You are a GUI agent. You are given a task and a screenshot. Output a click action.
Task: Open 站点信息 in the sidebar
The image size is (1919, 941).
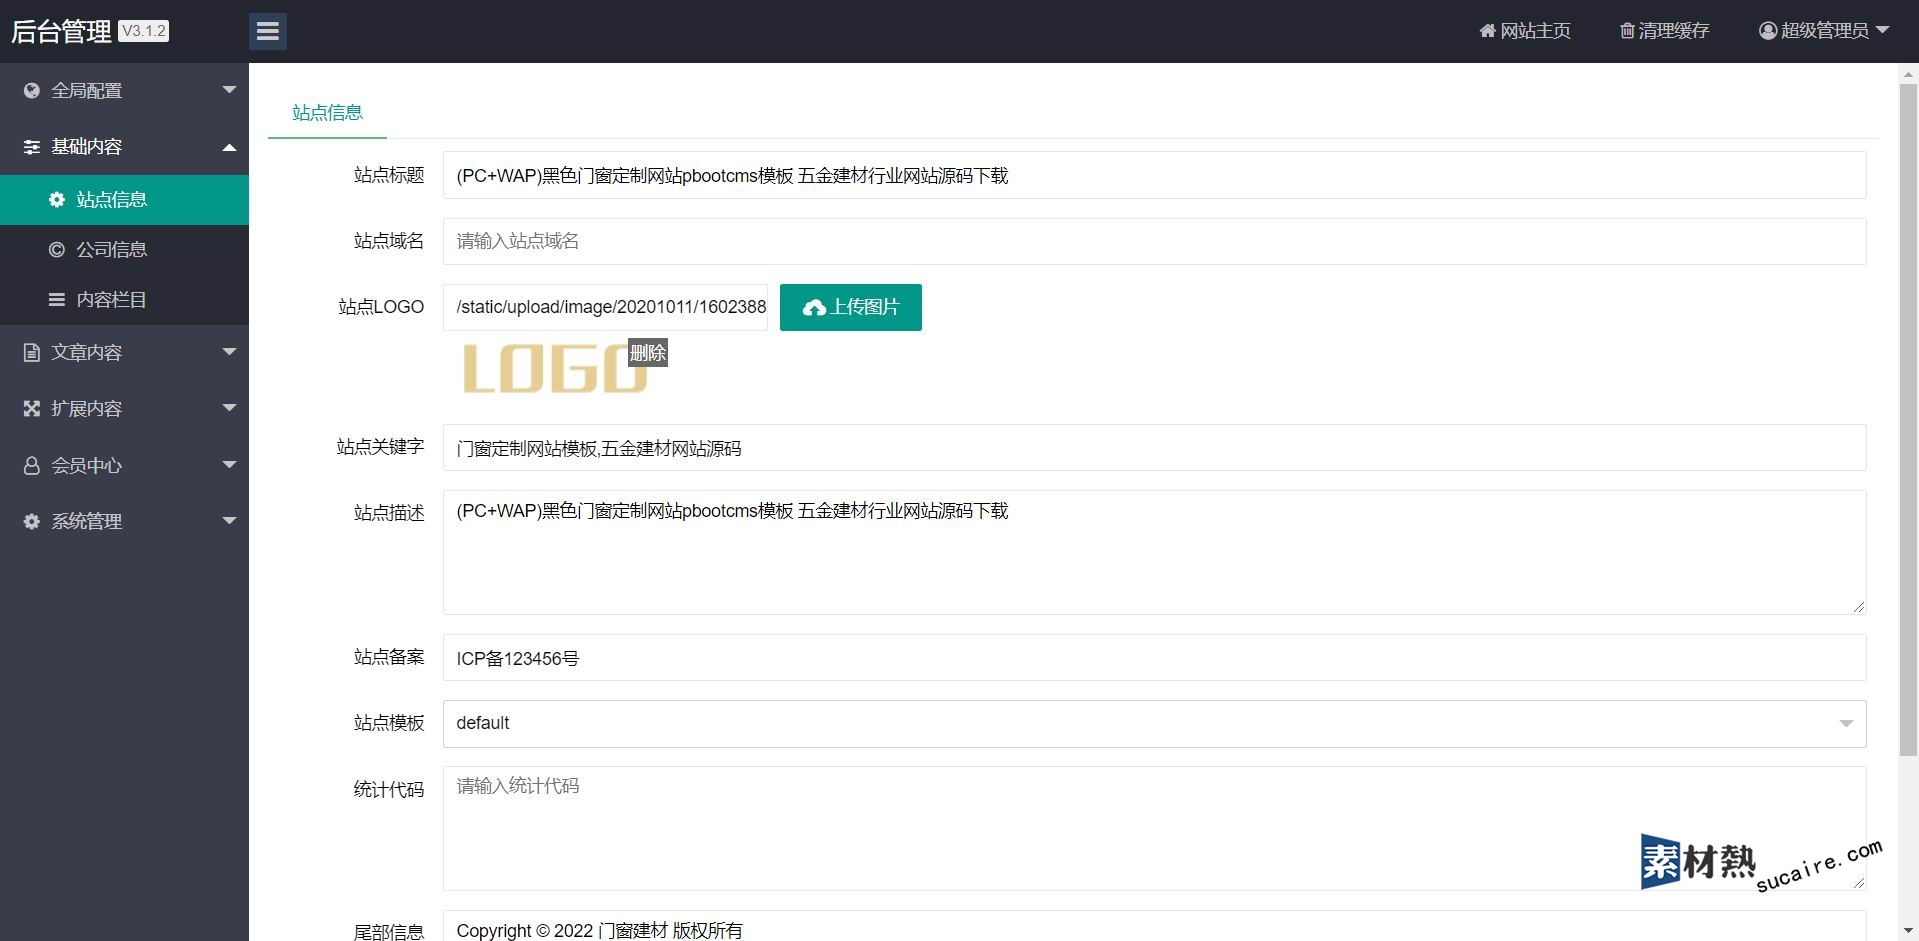(x=124, y=200)
